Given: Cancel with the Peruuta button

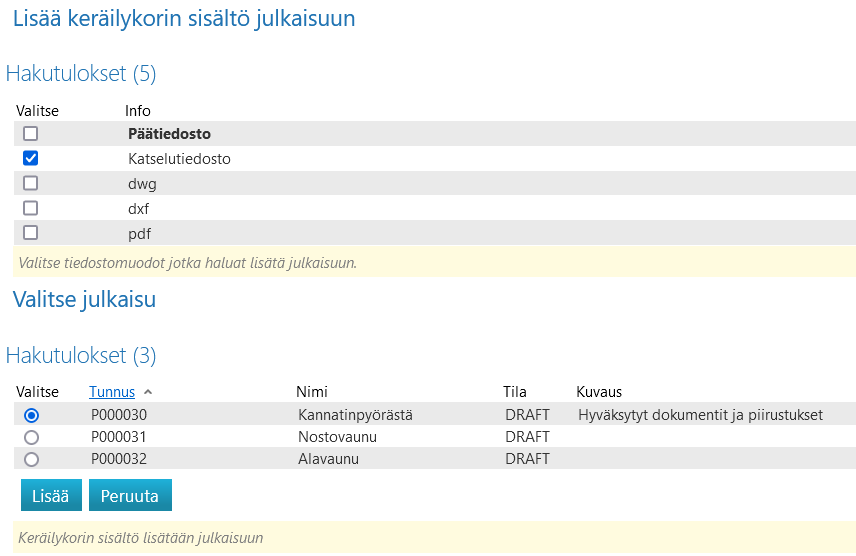Looking at the screenshot, I should [130, 495].
